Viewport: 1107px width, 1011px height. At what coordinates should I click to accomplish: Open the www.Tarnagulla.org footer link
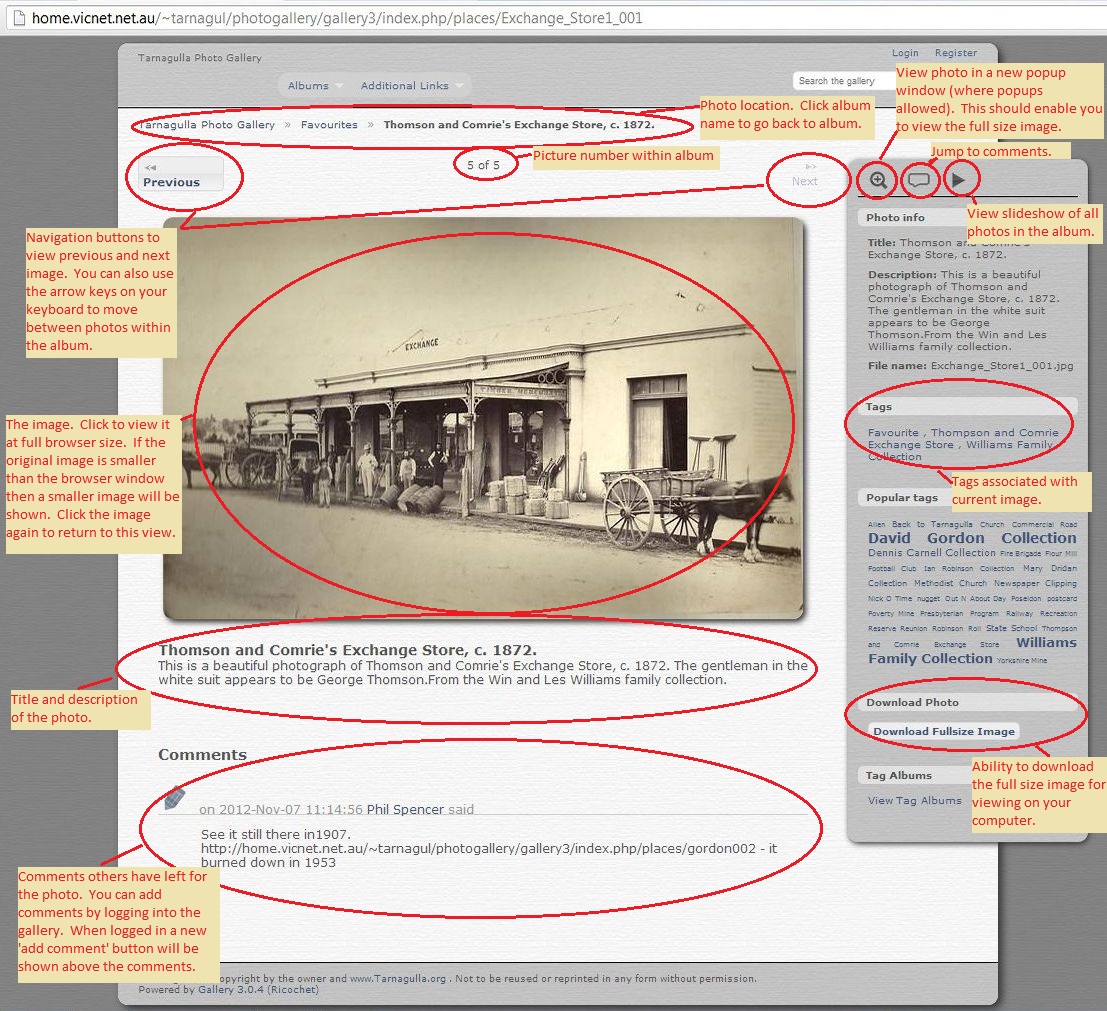398,979
